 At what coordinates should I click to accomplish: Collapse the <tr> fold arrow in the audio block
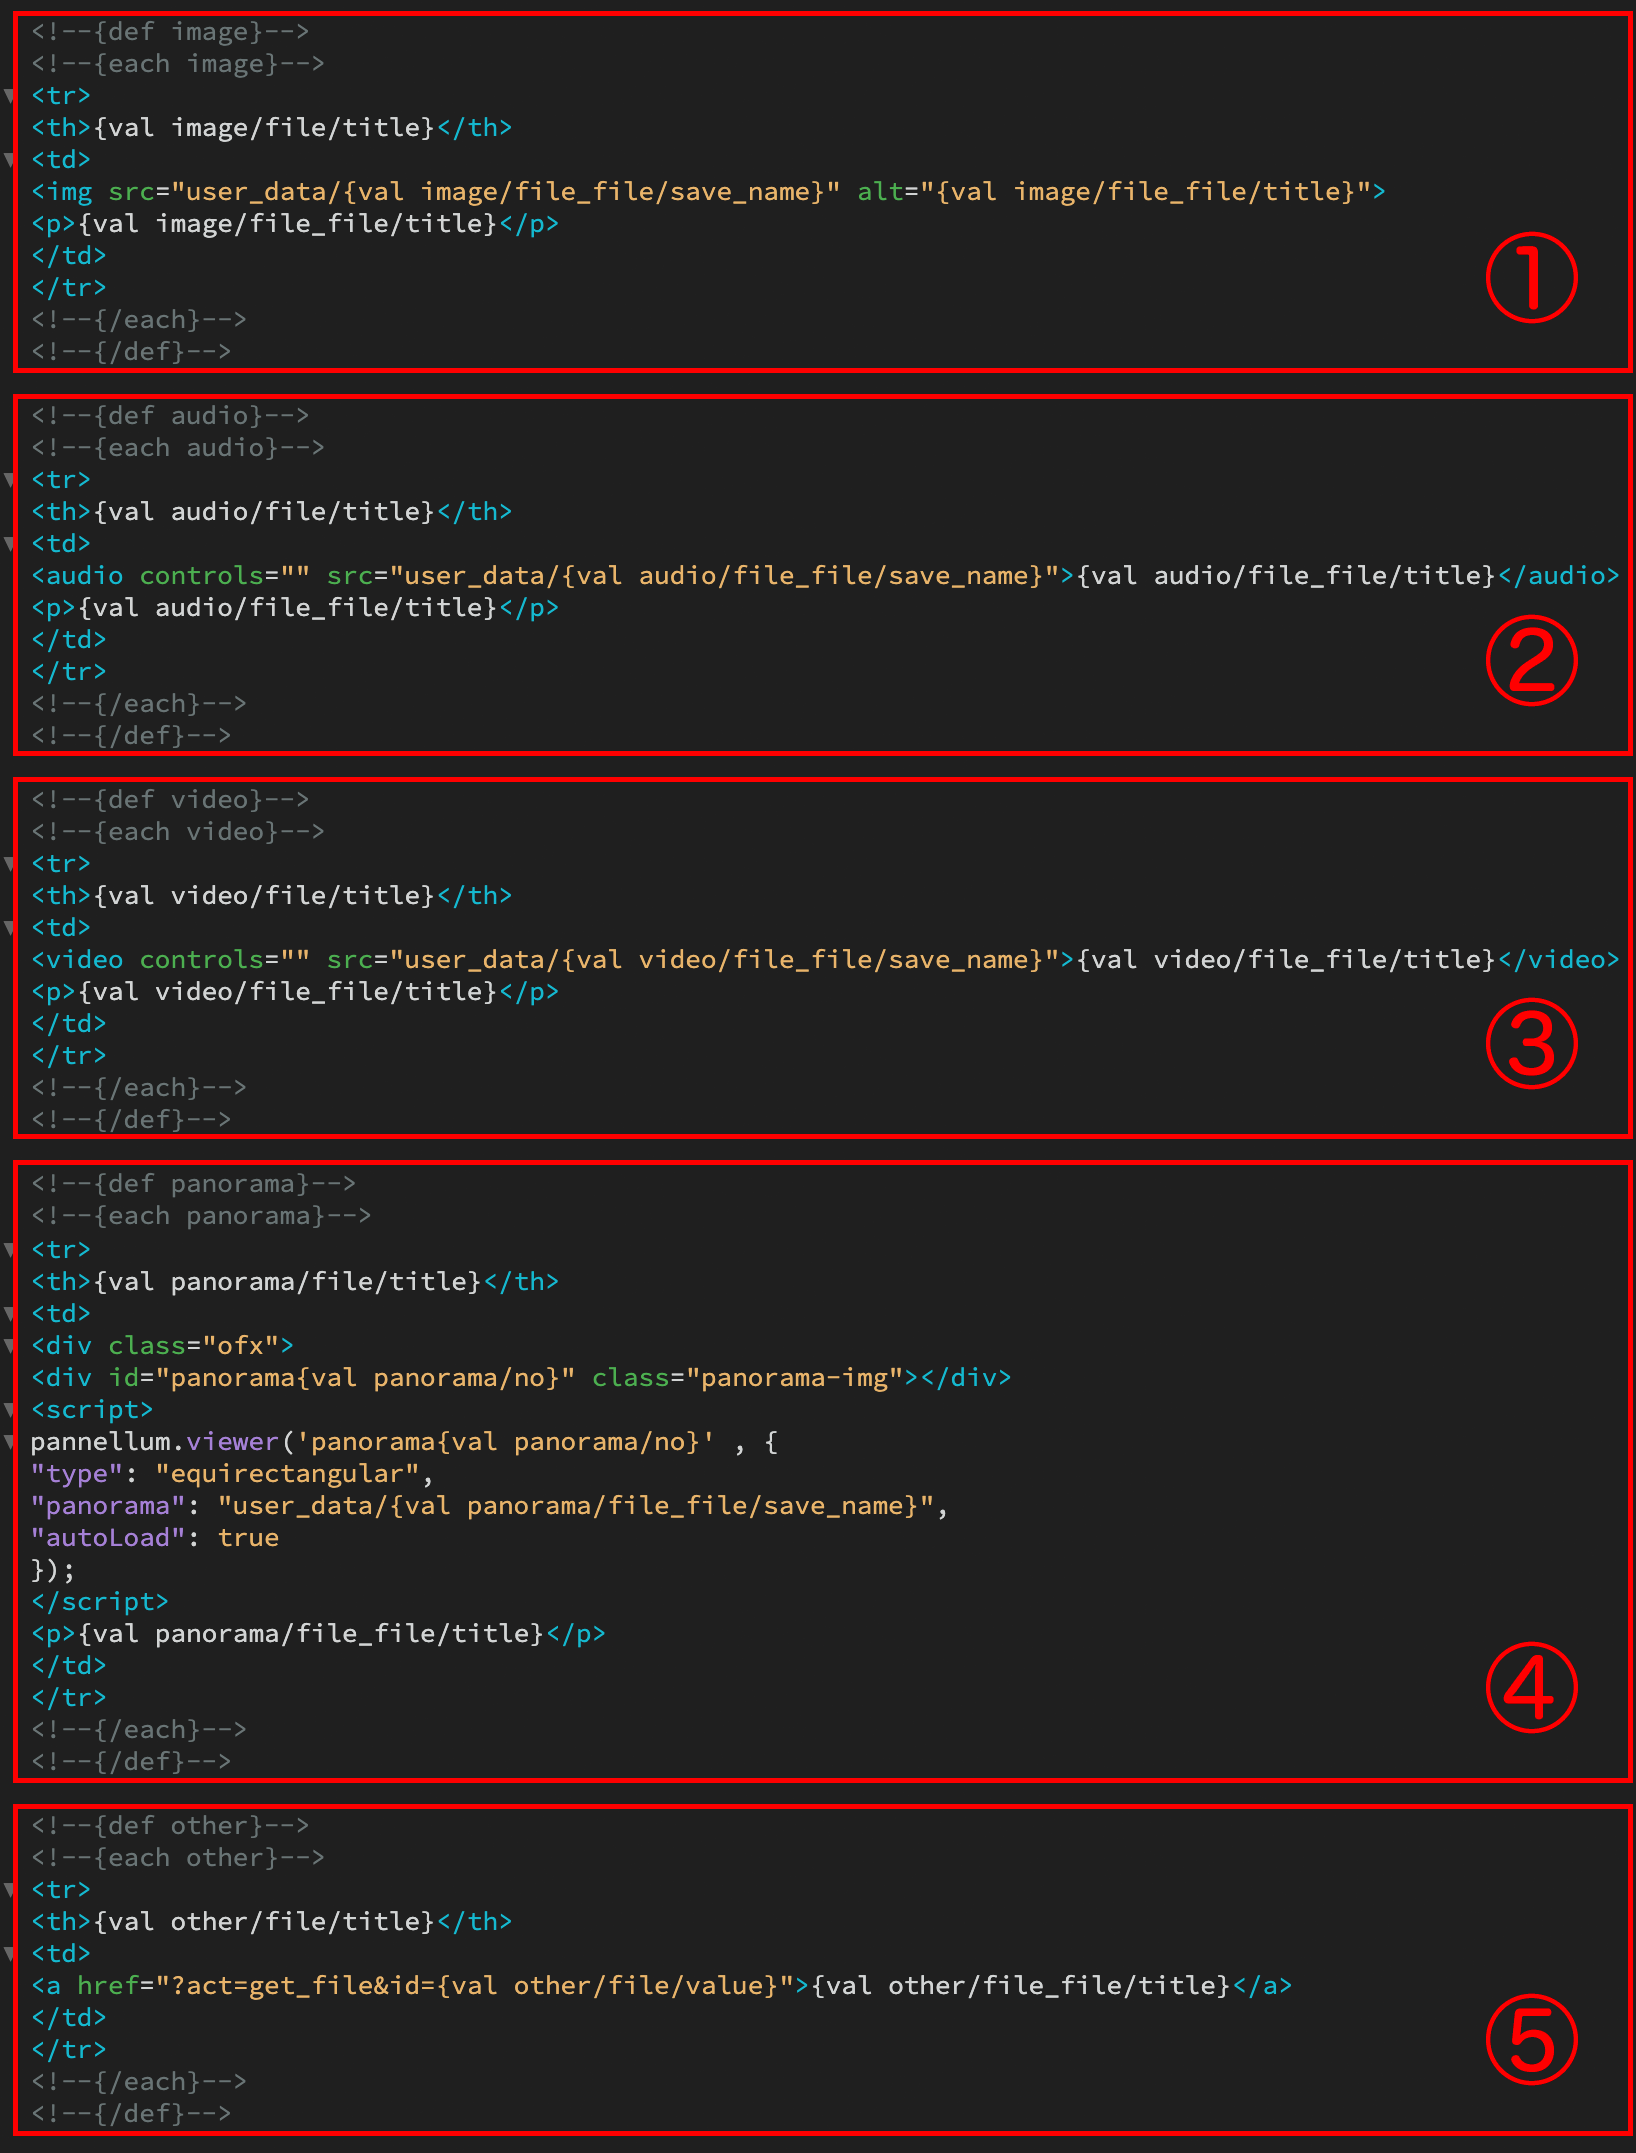tap(9, 480)
